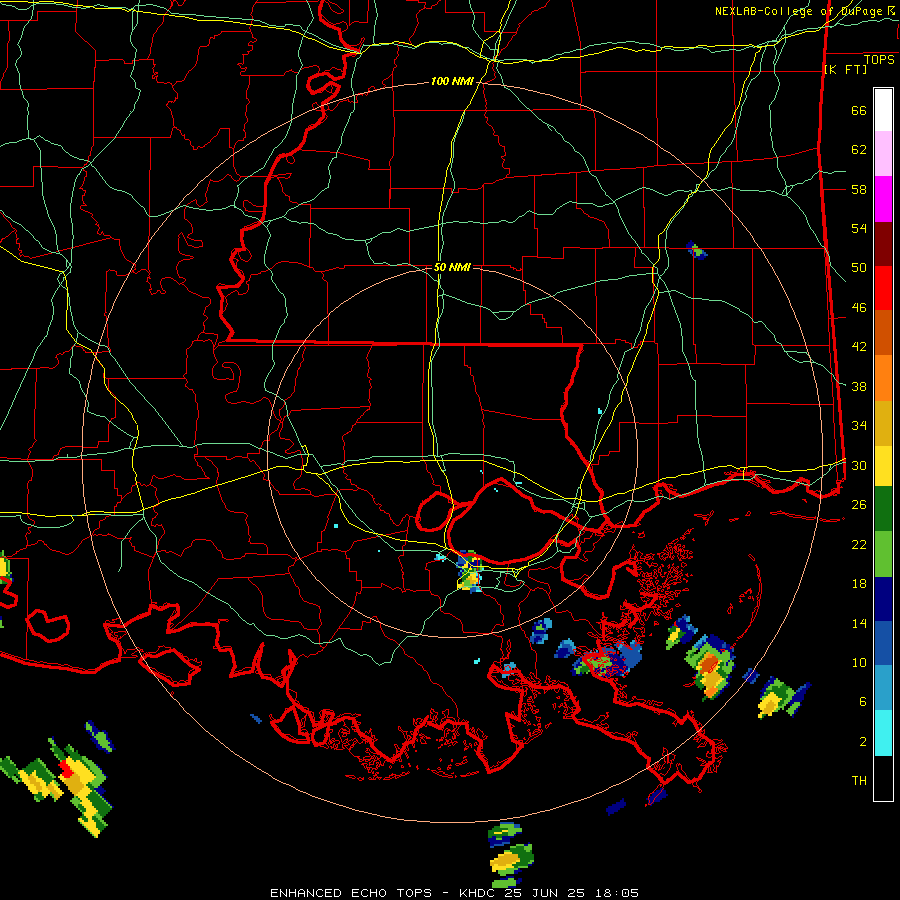Click the "46" legend value label
The height and width of the screenshot is (900, 900).
coord(859,308)
